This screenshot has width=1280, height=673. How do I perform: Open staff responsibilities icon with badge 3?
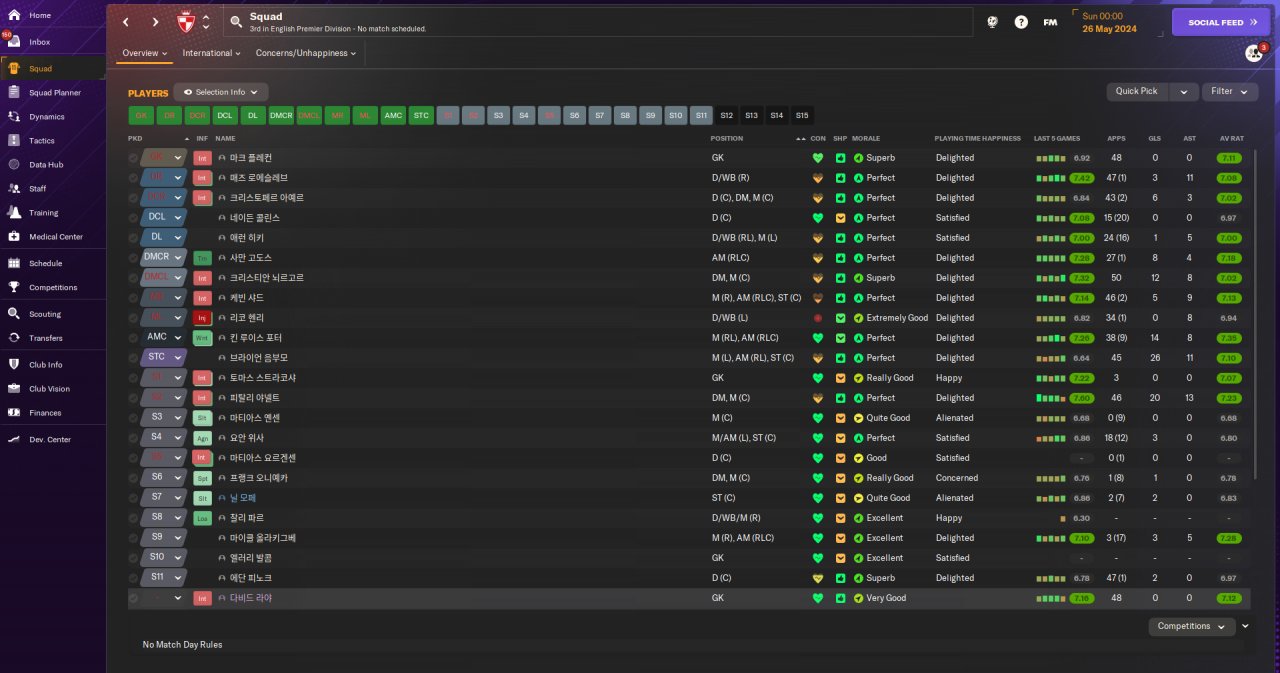pyautogui.click(x=1254, y=53)
